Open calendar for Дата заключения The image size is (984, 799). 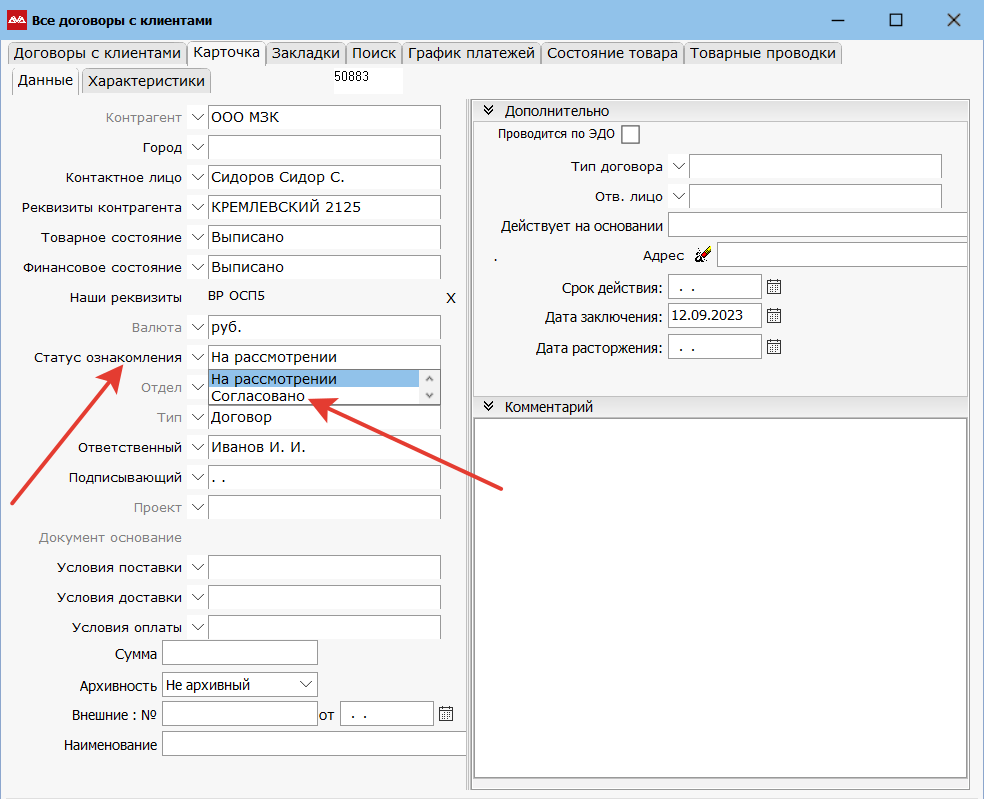[x=773, y=316]
